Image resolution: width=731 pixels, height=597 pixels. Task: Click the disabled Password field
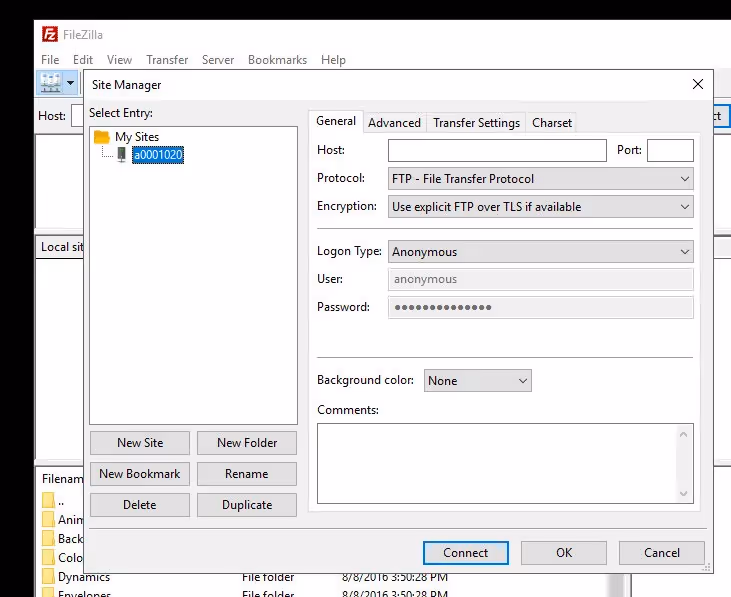540,307
